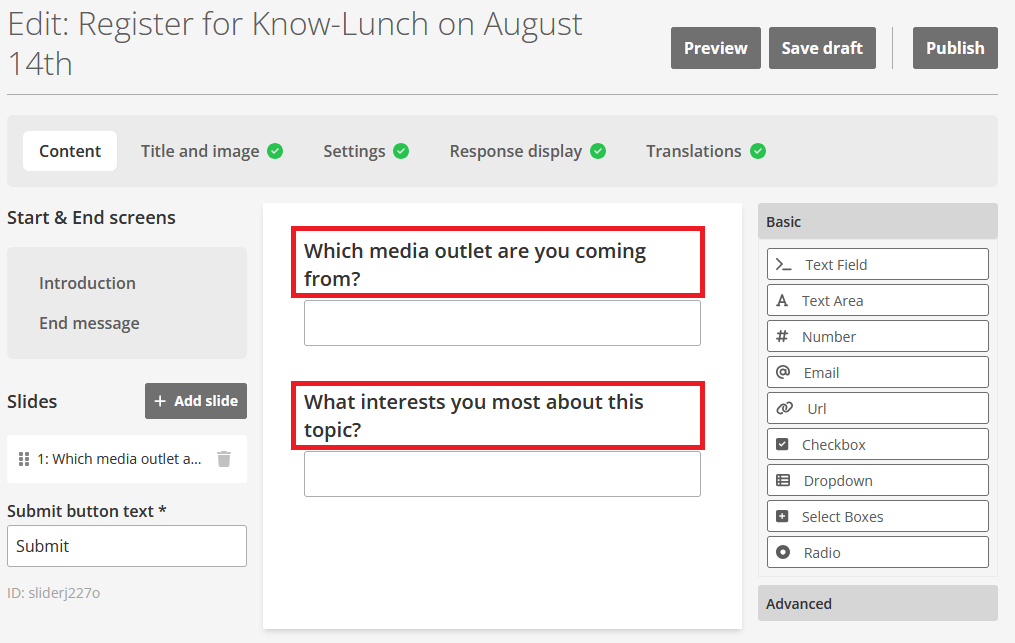Select the Text Area component icon

(783, 301)
